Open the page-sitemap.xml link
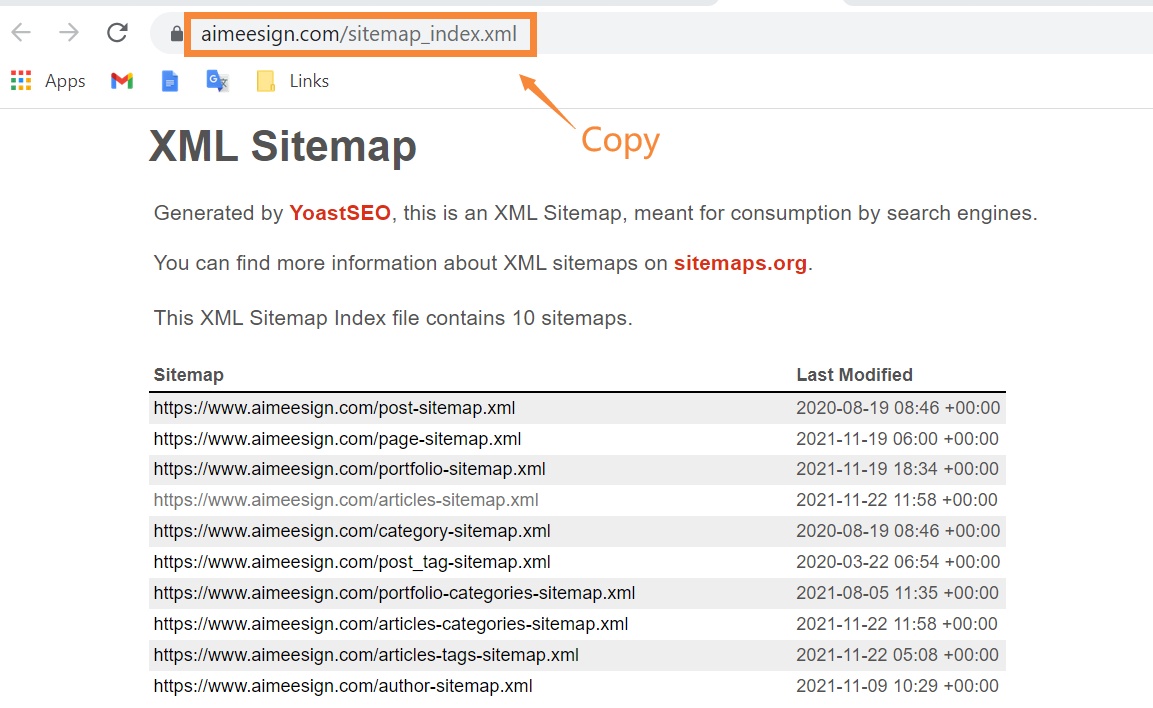 (338, 439)
